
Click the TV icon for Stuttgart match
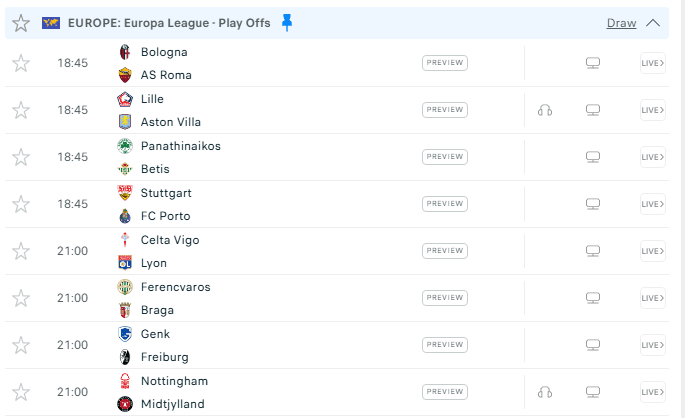(593, 204)
